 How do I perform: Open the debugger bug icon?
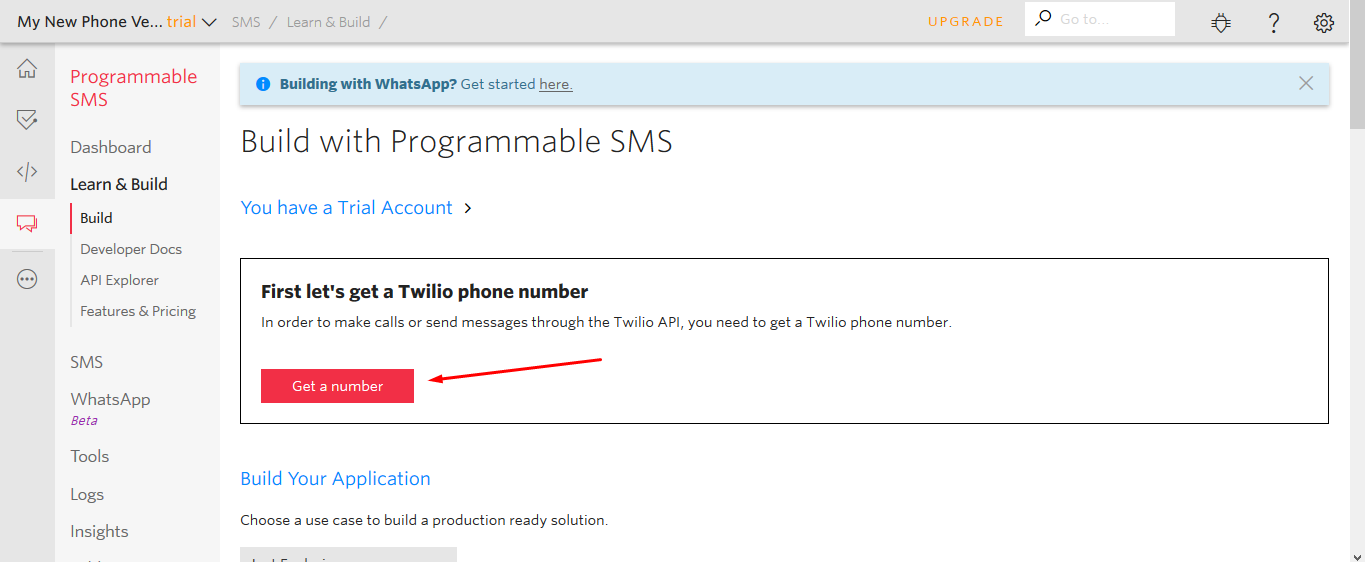(x=1221, y=22)
